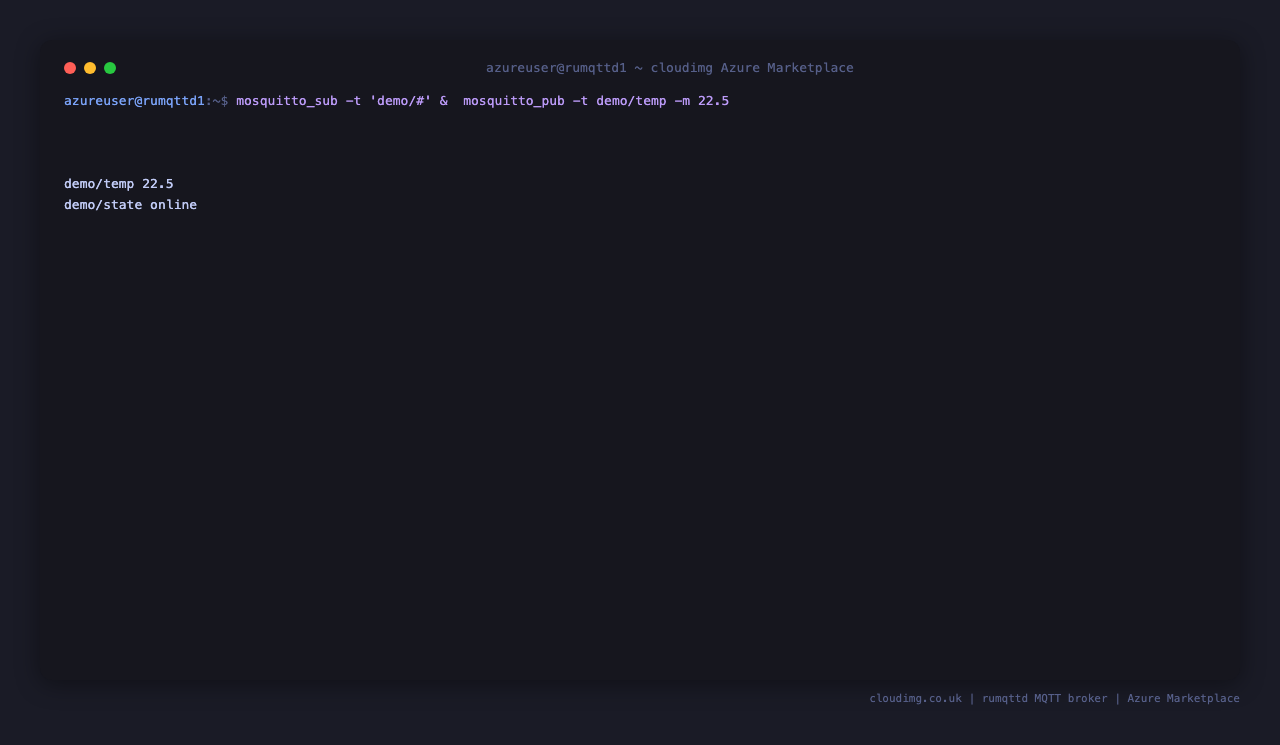Click the red close window dot
Viewport: 1280px width, 745px height.
70,68
